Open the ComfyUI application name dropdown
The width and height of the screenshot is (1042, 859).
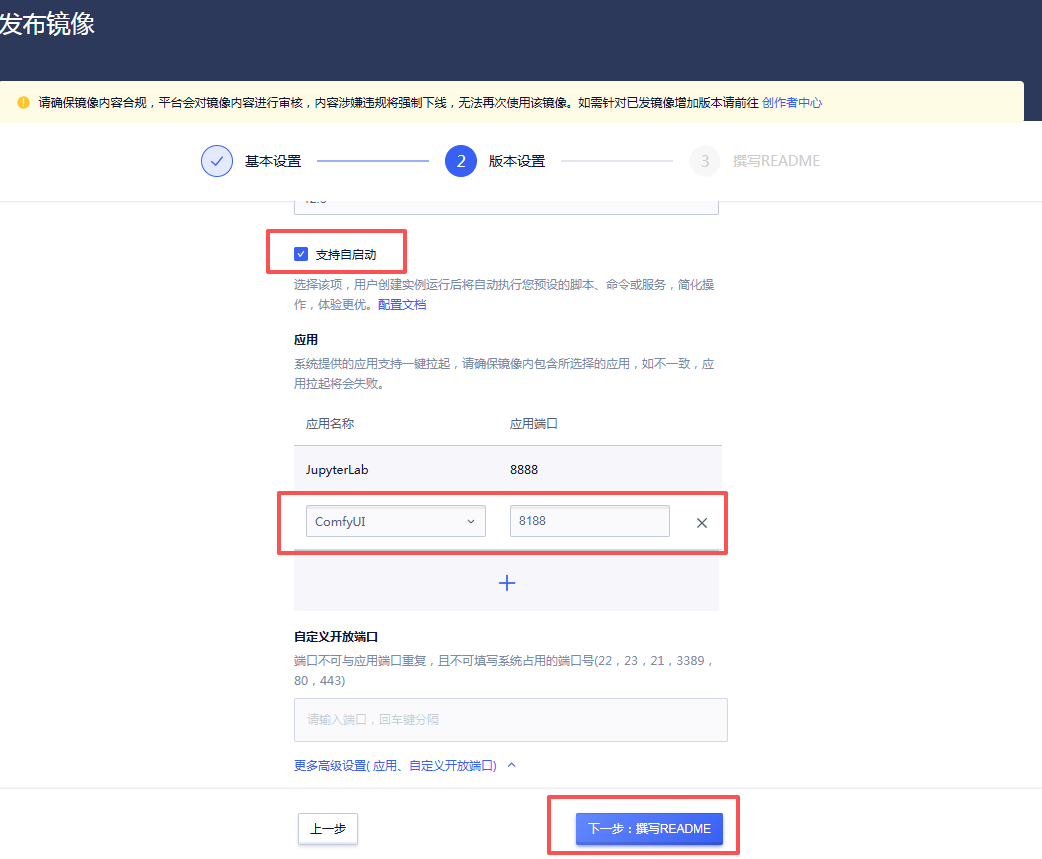coord(395,521)
